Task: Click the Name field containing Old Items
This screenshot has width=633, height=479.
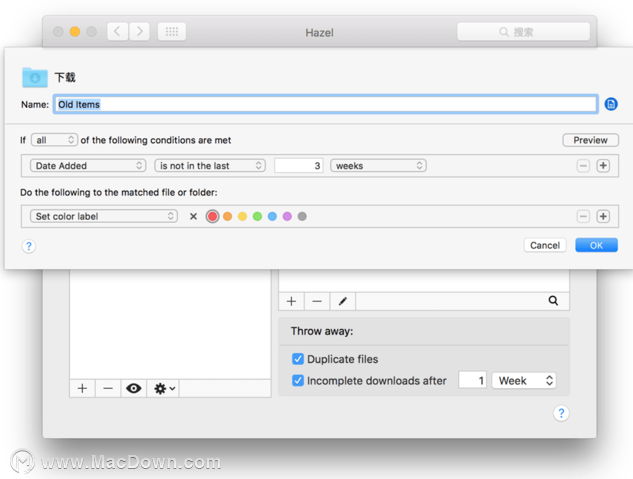Action: (325, 105)
